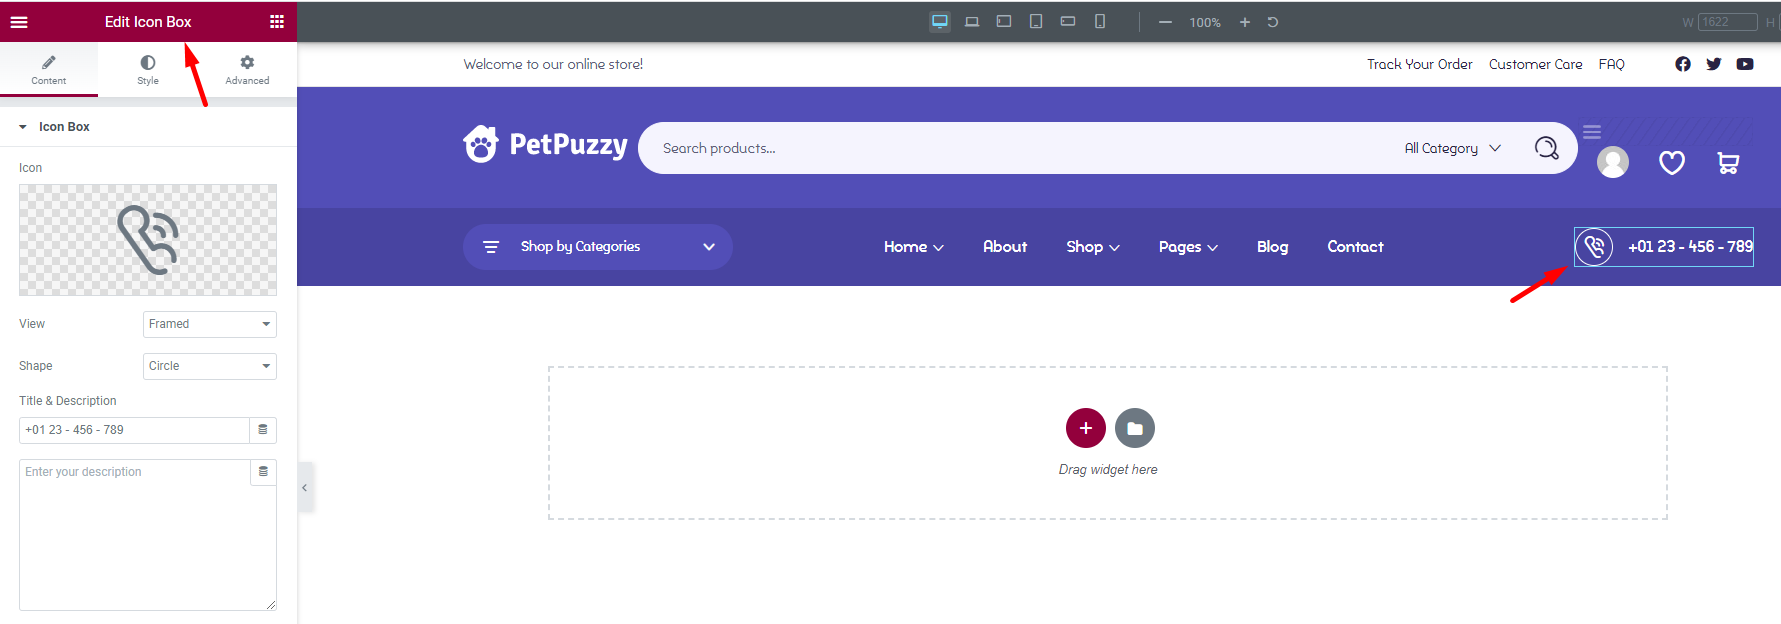1781x624 pixels.
Task: Open the widgets grid panel
Action: 277,22
